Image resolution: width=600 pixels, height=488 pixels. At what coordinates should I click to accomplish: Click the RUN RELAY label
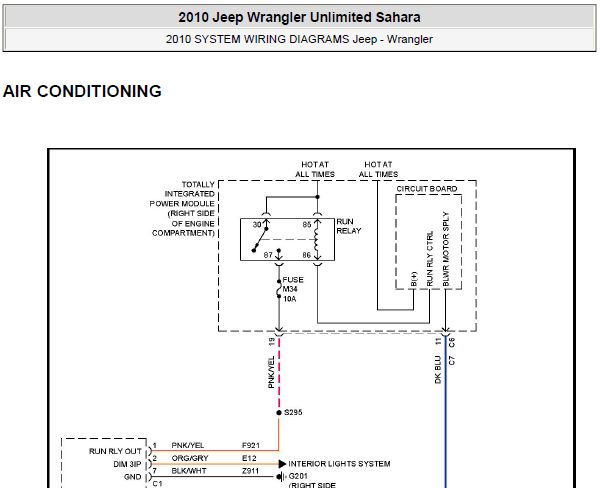pos(349,226)
